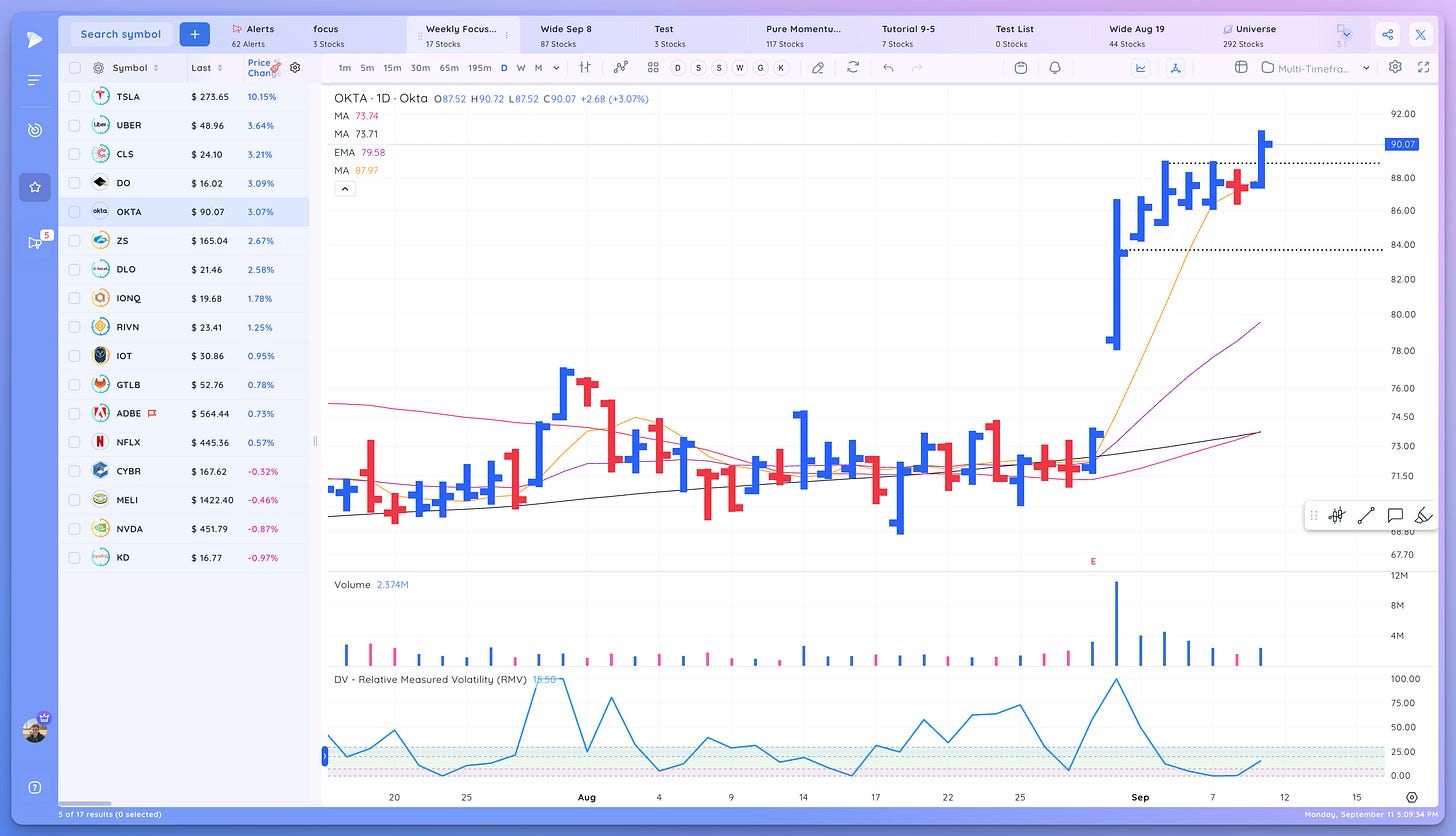Image resolution: width=1456 pixels, height=836 pixels.
Task: Toggle the highlighted button with the three-way split icon
Action: point(1176,67)
